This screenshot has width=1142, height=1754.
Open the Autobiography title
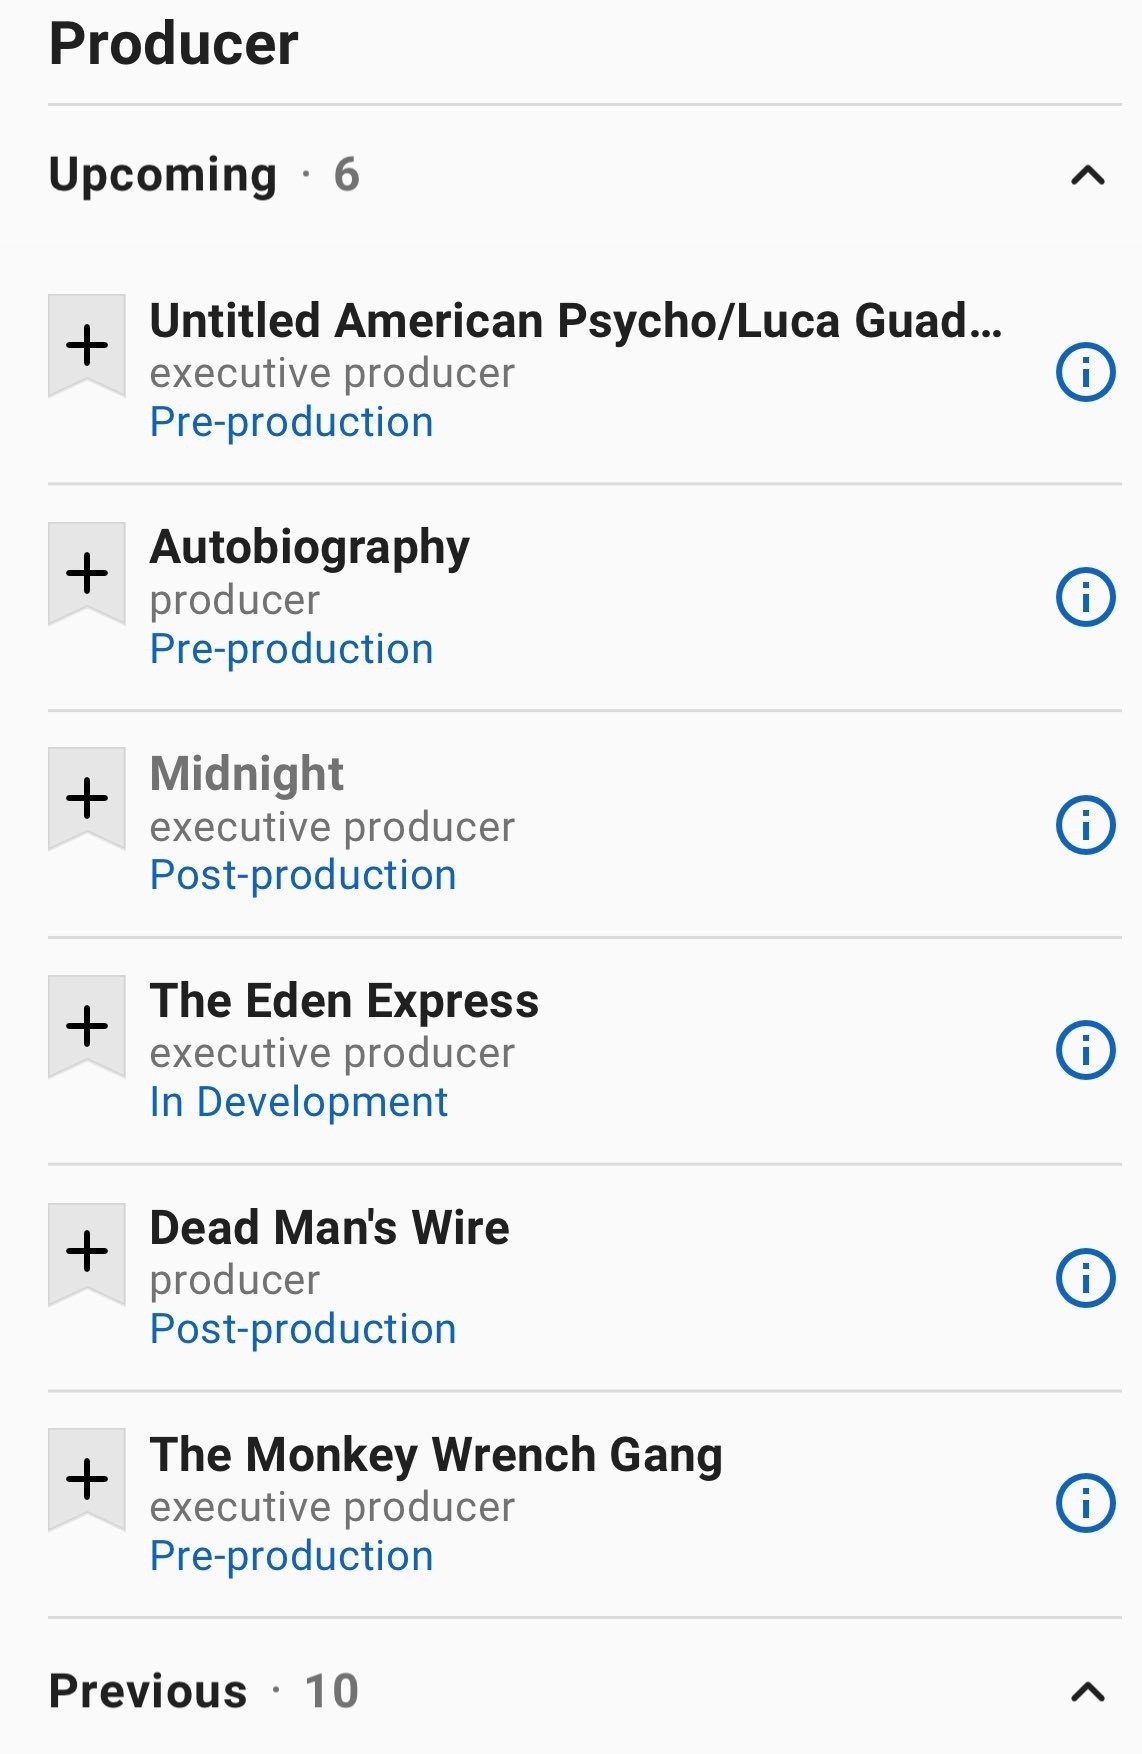(310, 548)
